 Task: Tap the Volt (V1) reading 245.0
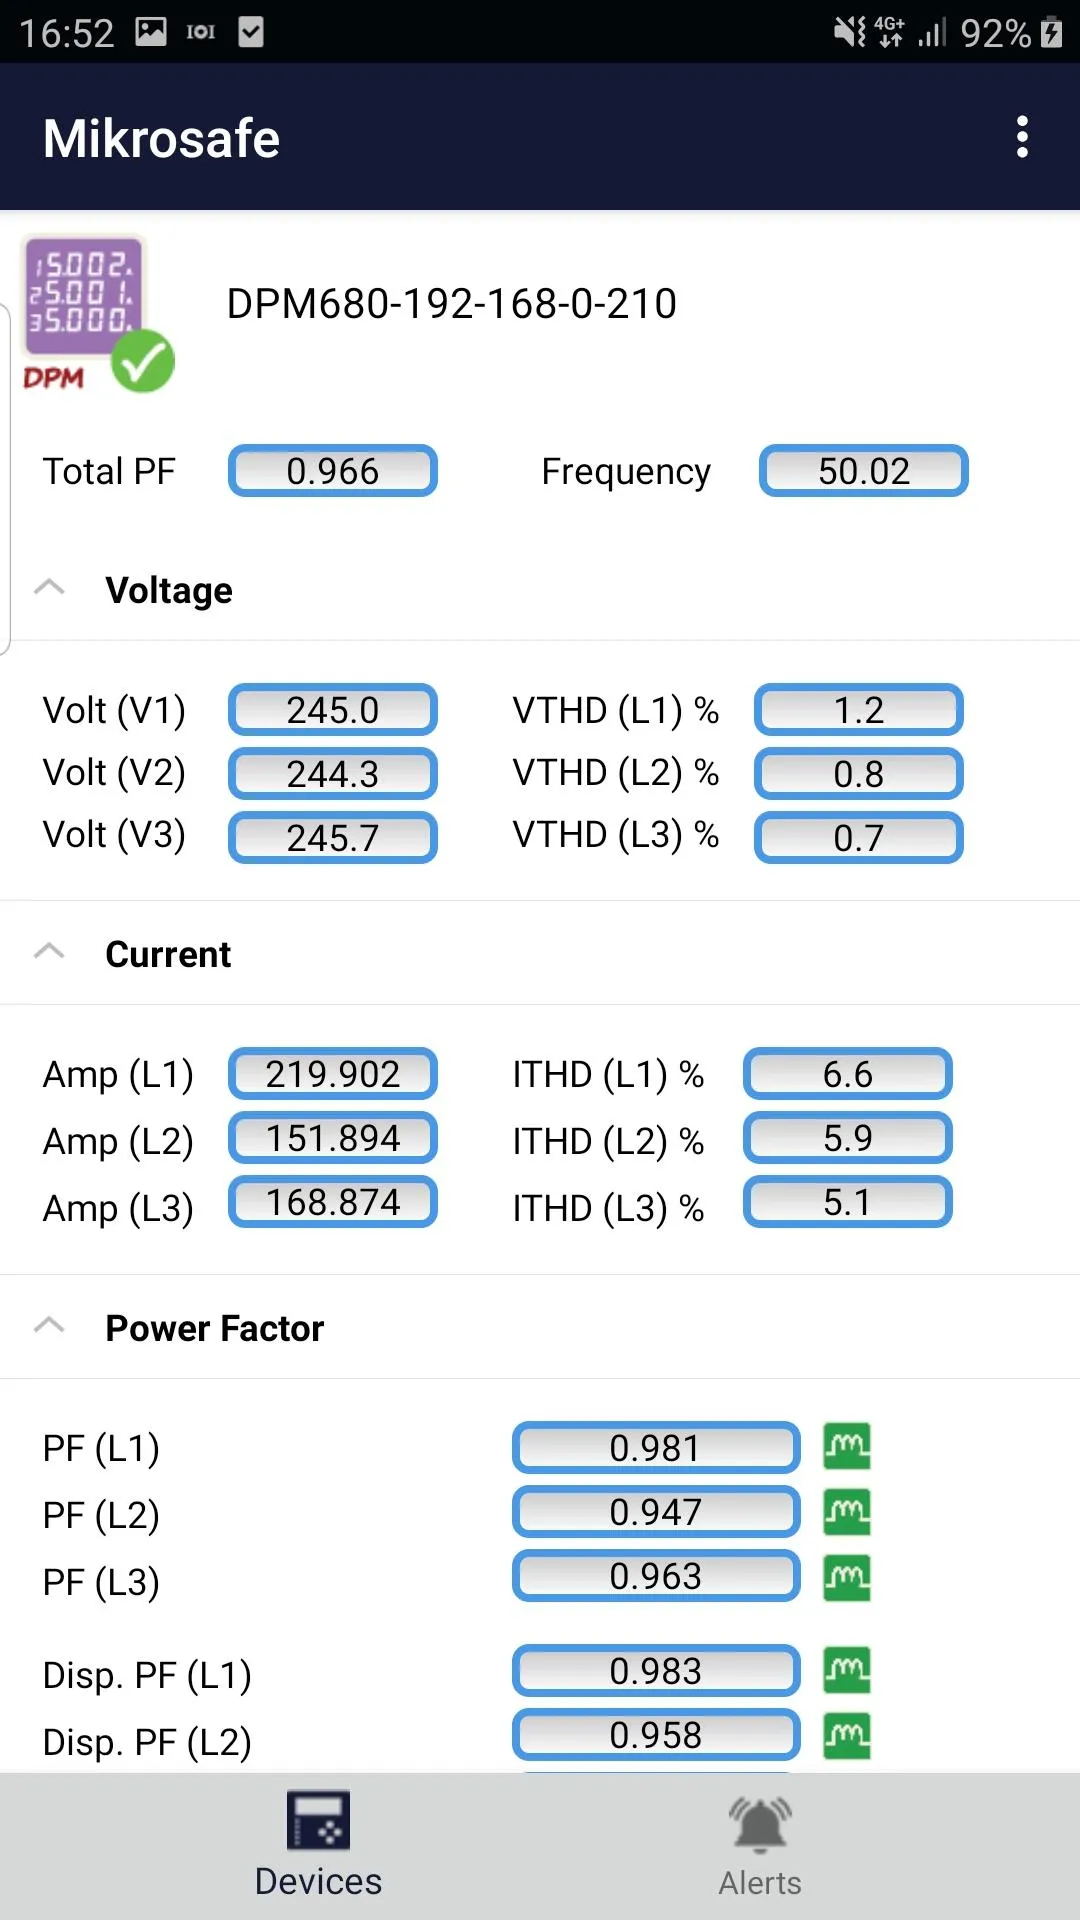click(x=333, y=710)
